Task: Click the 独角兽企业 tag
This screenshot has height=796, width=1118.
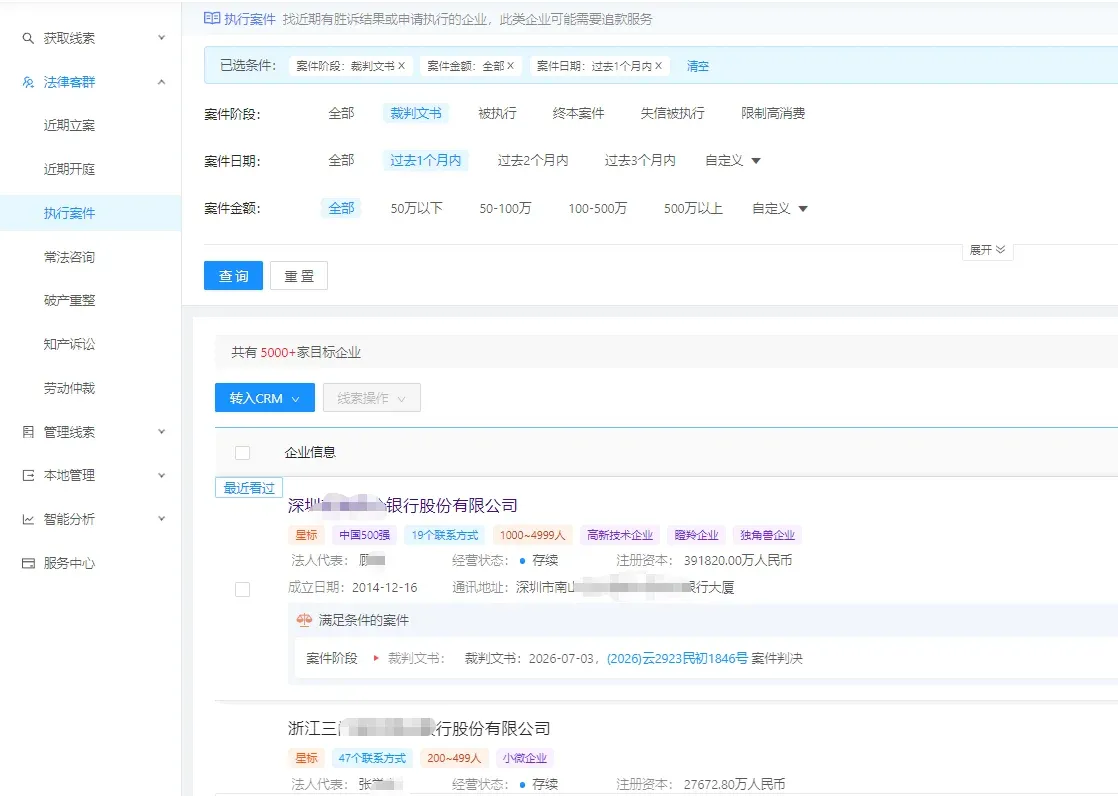Action: (767, 535)
